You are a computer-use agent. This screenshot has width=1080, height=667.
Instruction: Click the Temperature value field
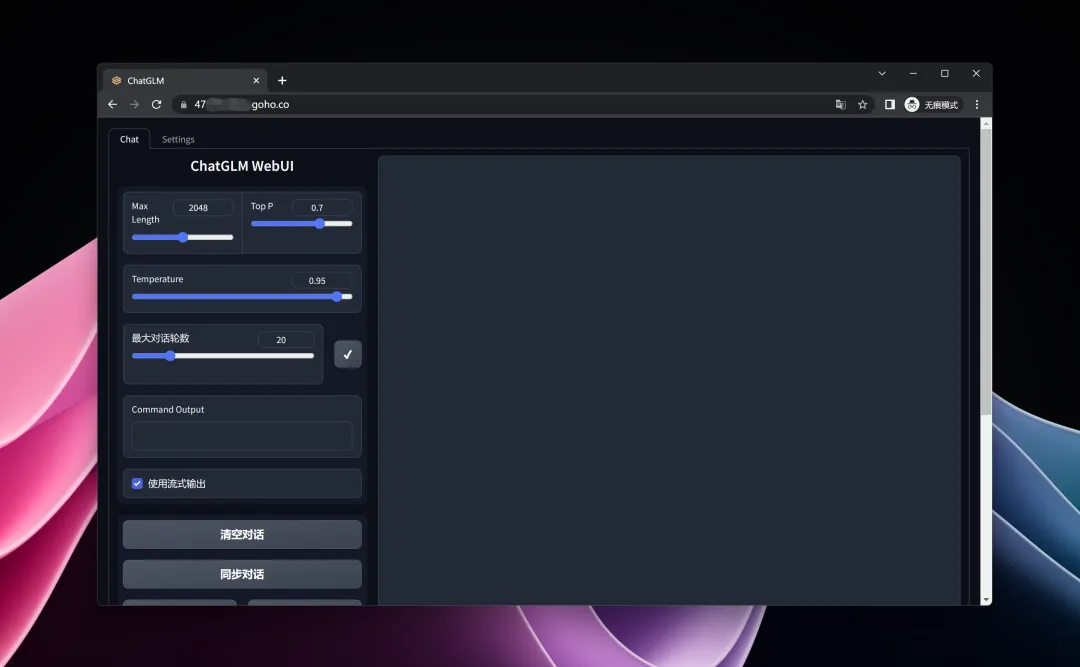[x=322, y=280]
